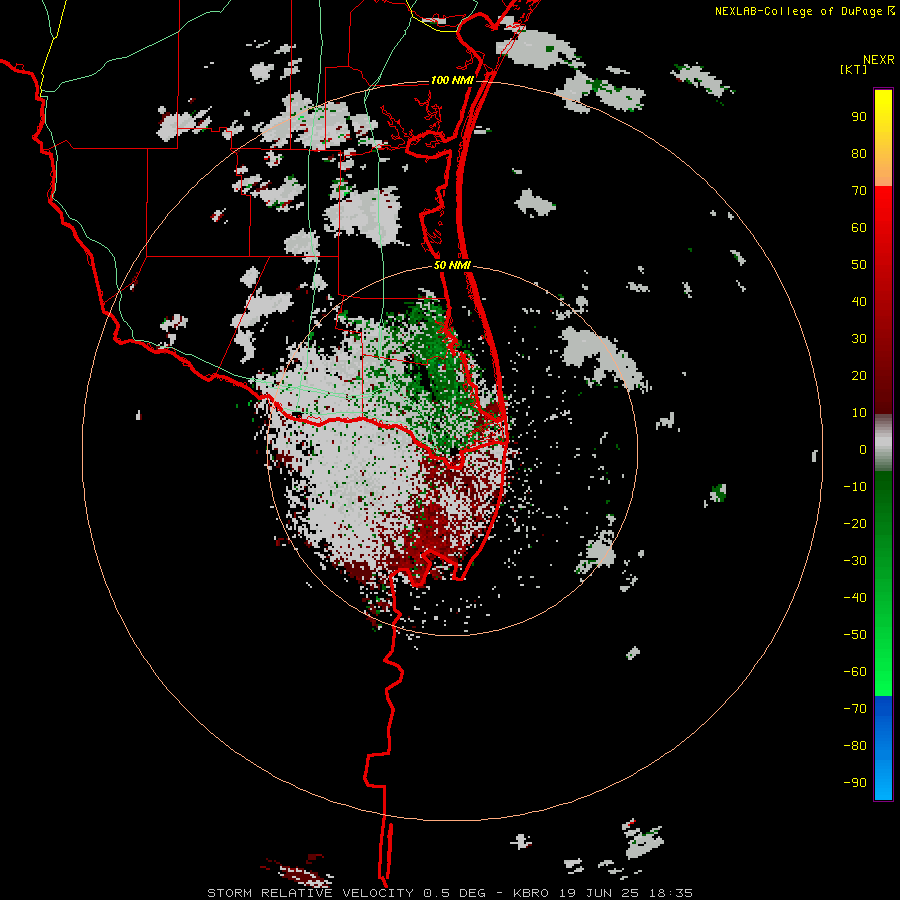Image resolution: width=900 pixels, height=900 pixels.
Task: Click the 50 value on the velocity scale
Action: point(859,265)
